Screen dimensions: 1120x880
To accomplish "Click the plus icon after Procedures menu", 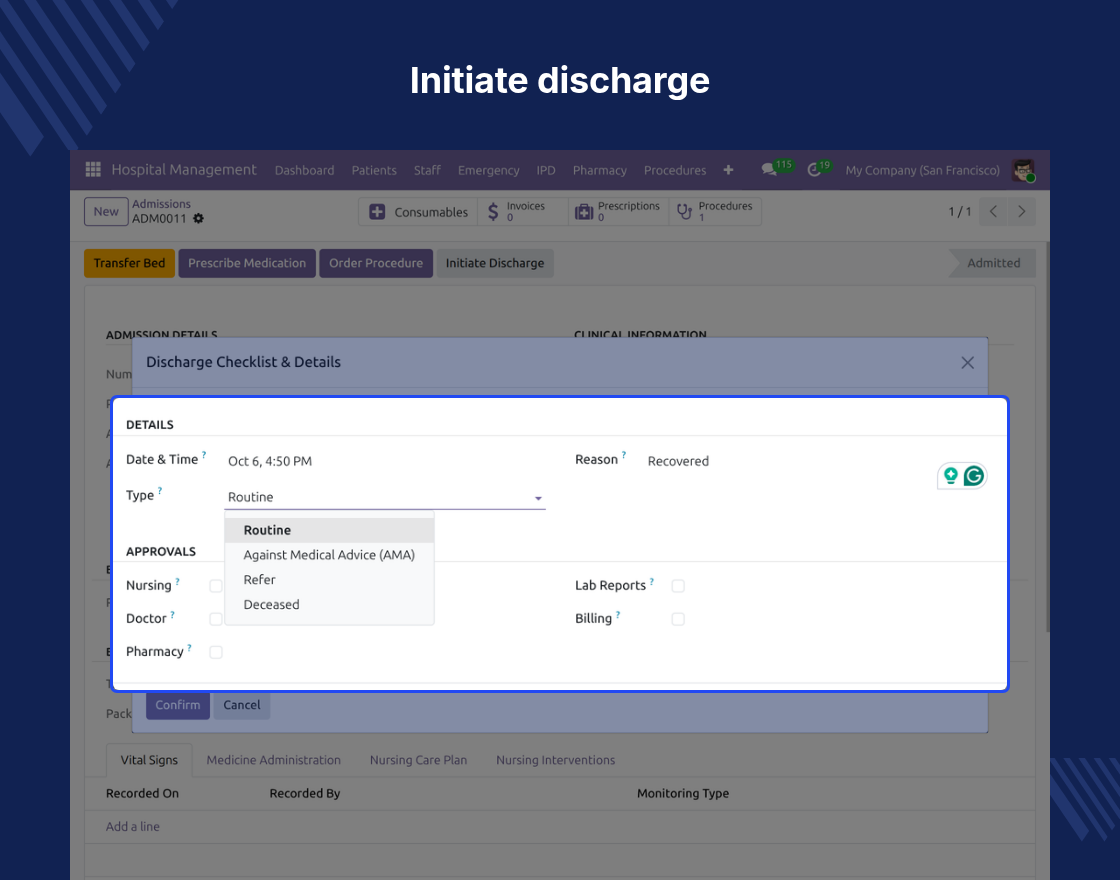I will click(x=728, y=170).
